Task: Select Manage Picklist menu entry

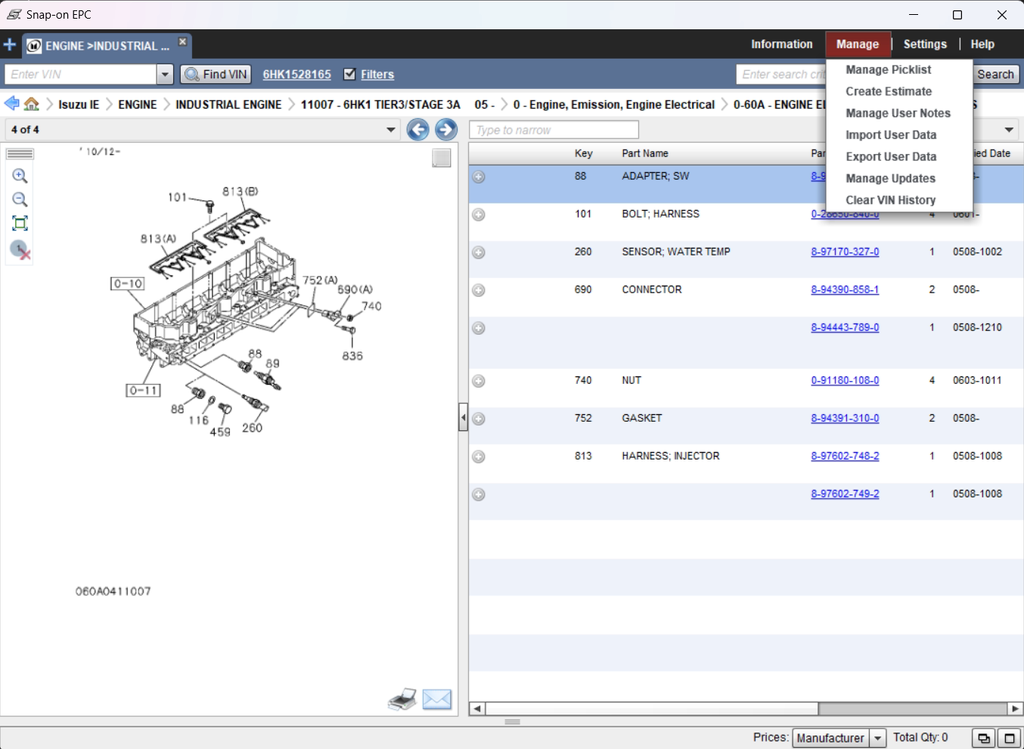Action: [888, 70]
